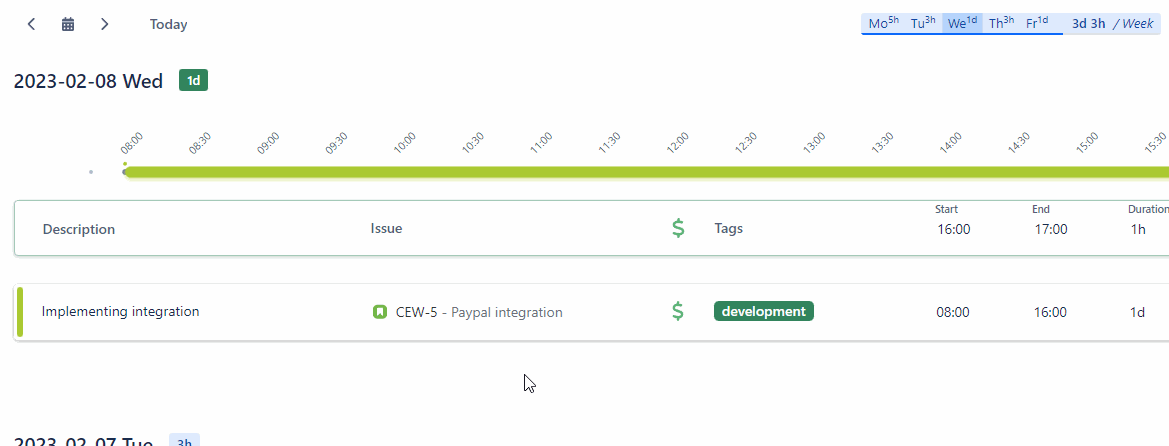This screenshot has width=1169, height=446.
Task: Jump to Today
Action: pyautogui.click(x=168, y=25)
